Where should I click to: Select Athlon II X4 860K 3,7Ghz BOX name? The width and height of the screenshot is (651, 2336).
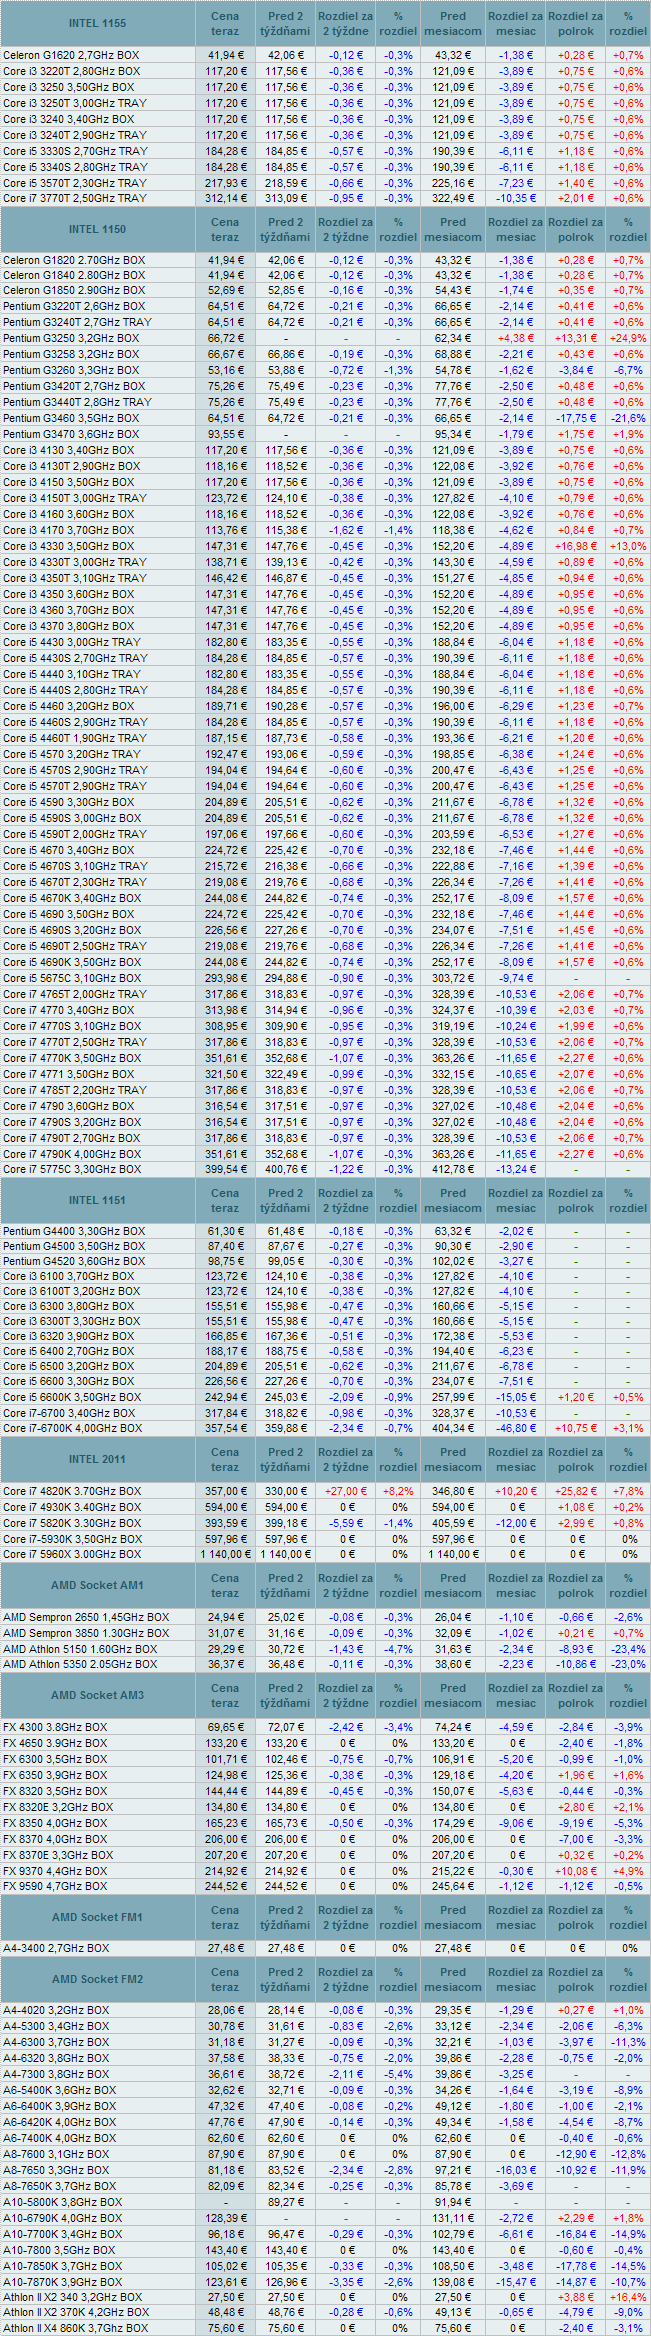(x=76, y=2328)
